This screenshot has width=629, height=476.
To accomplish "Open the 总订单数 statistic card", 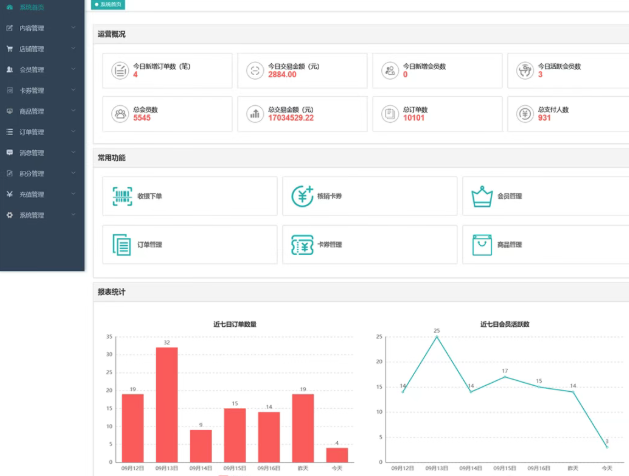I will point(437,114).
